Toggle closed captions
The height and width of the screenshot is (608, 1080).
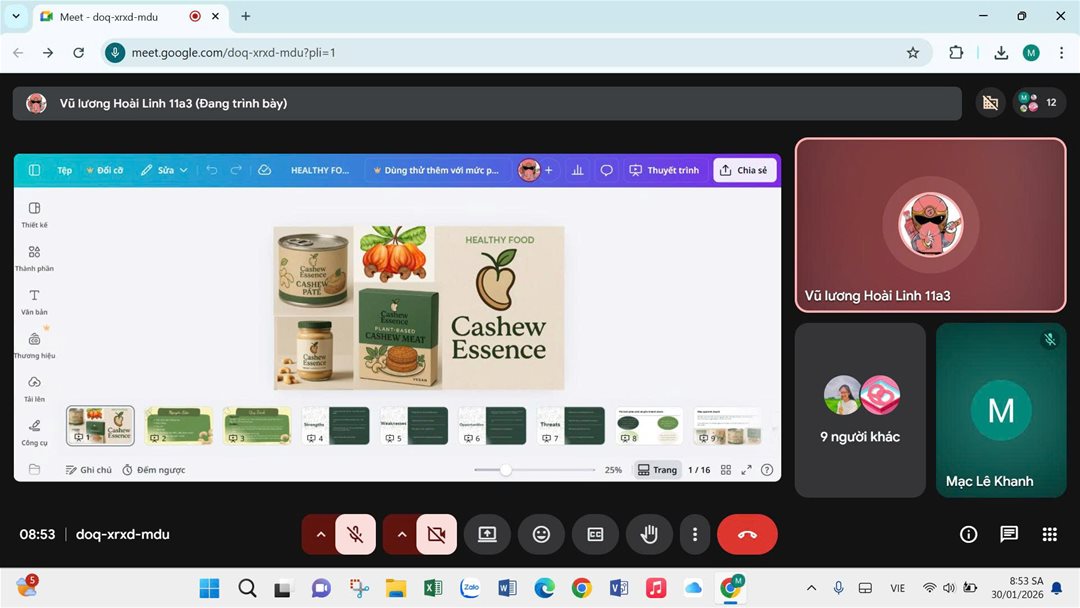tap(595, 534)
